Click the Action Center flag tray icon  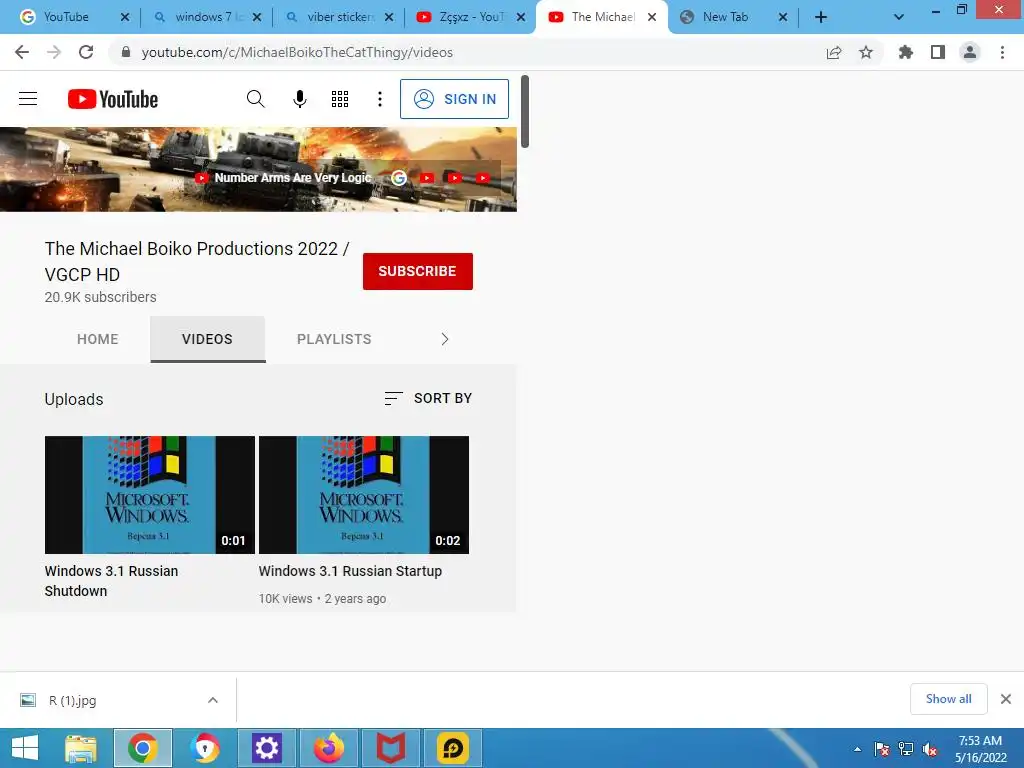pos(882,749)
